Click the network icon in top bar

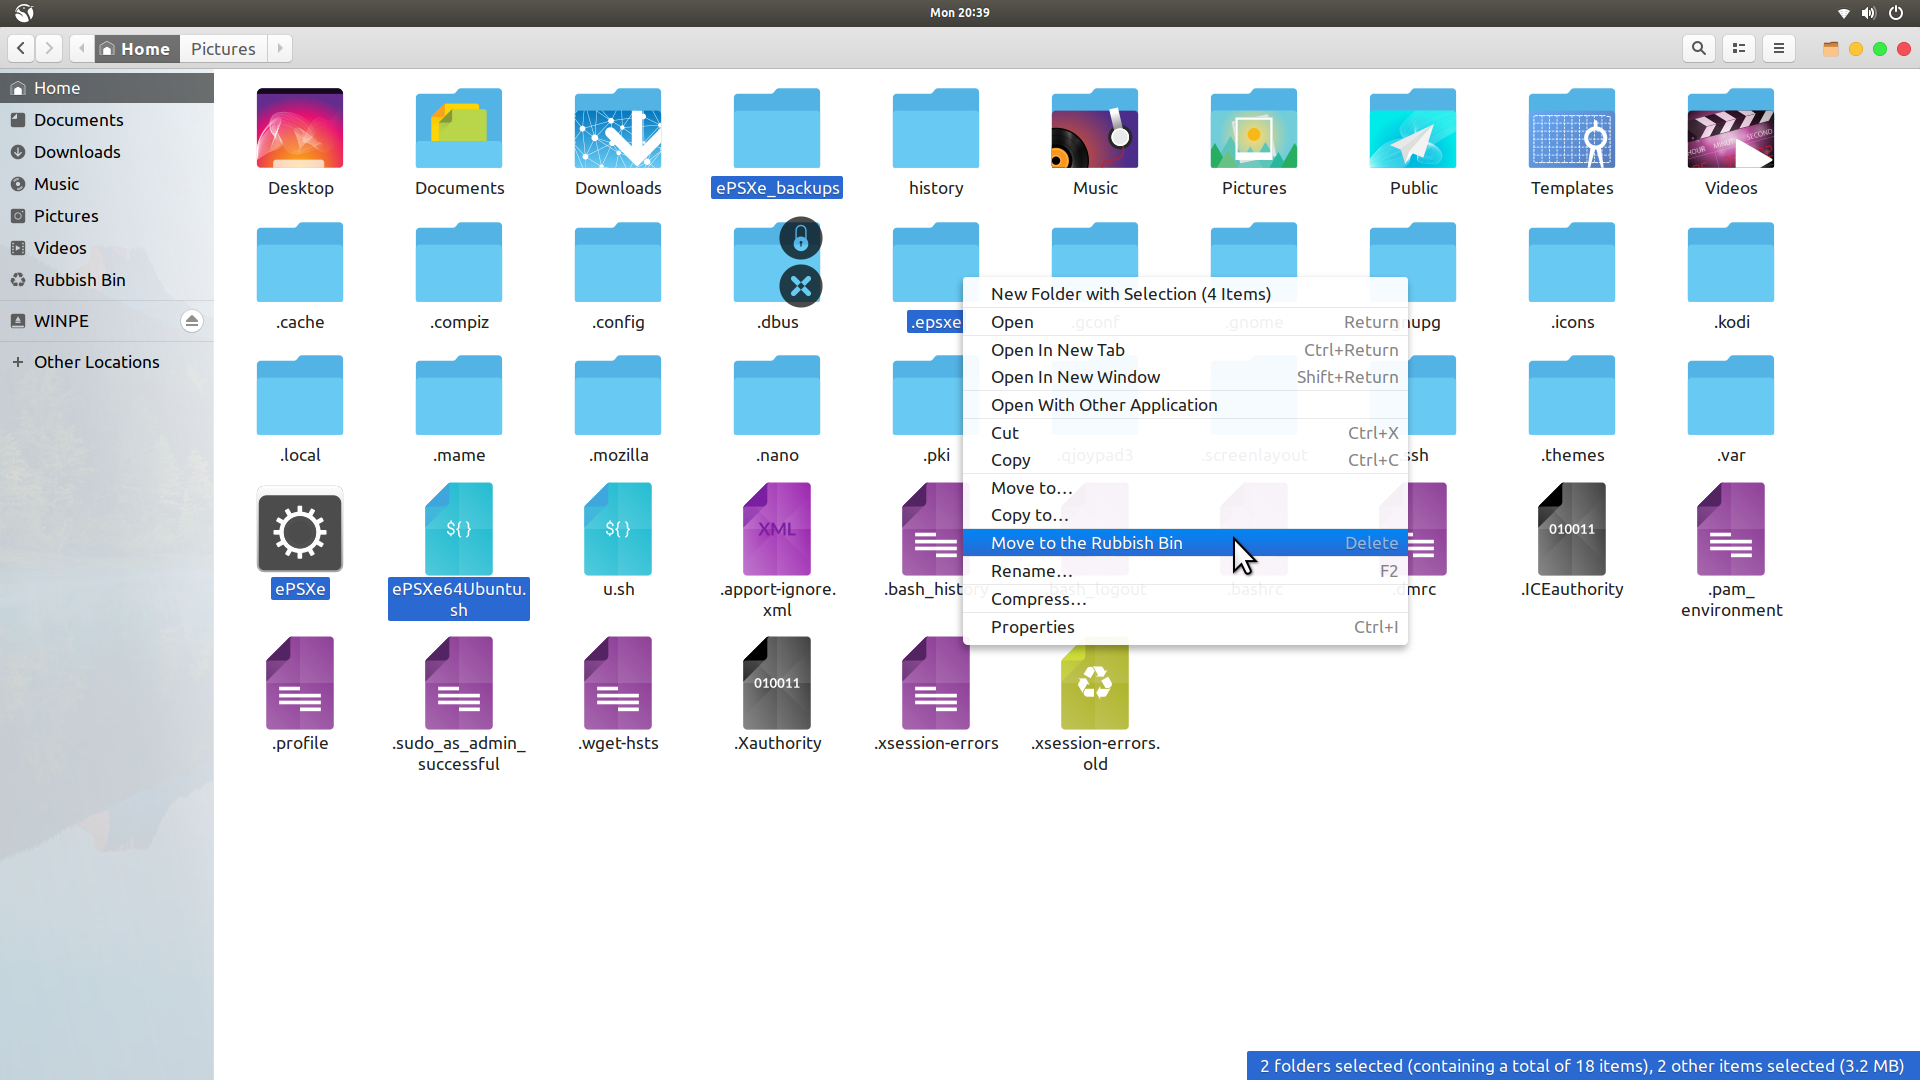(1843, 13)
